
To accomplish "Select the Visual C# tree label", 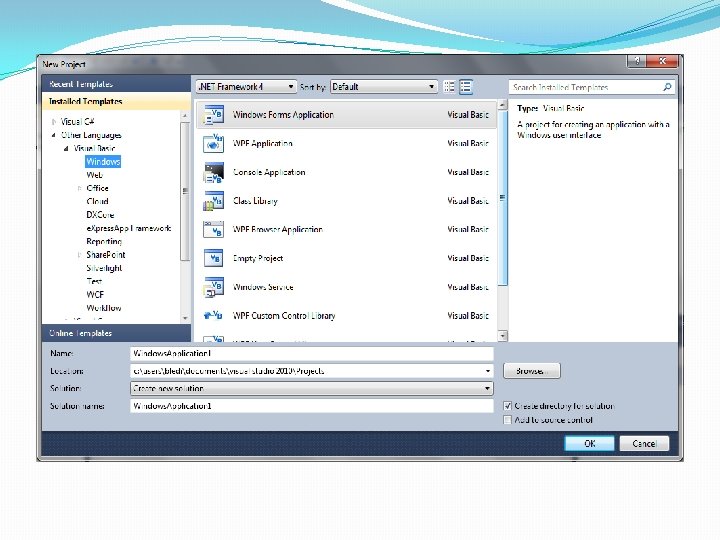I will coord(78,122).
